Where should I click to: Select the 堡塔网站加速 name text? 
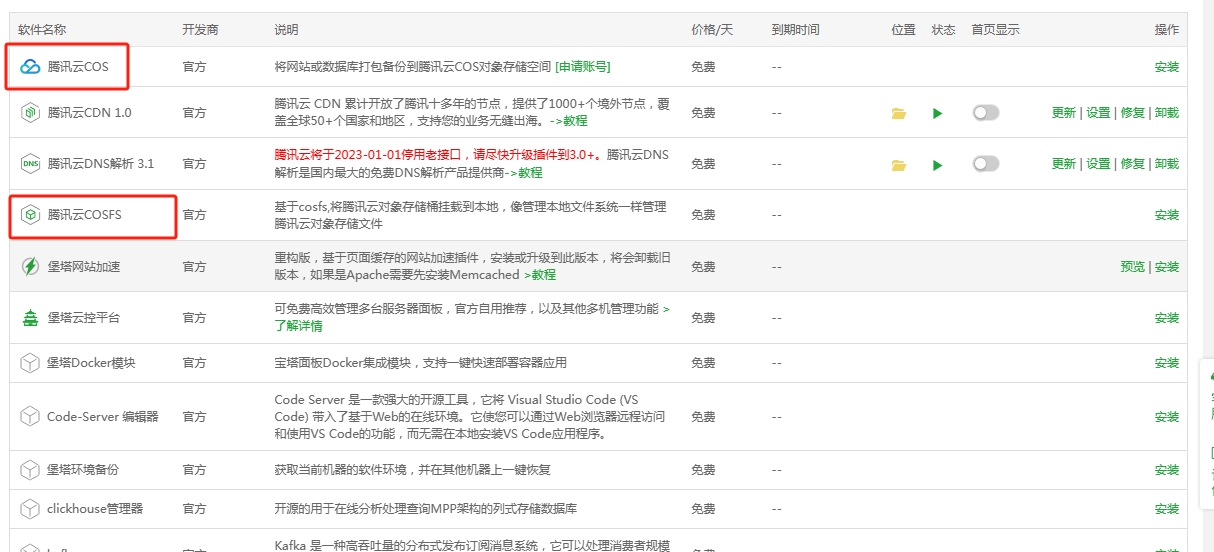[84, 267]
